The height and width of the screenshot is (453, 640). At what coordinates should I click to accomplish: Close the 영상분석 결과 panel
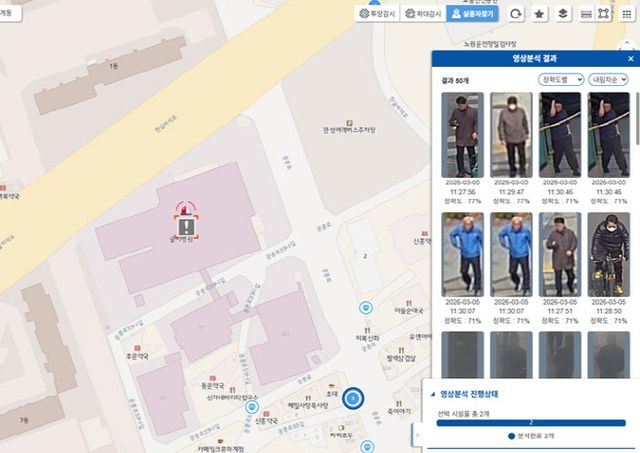point(628,59)
